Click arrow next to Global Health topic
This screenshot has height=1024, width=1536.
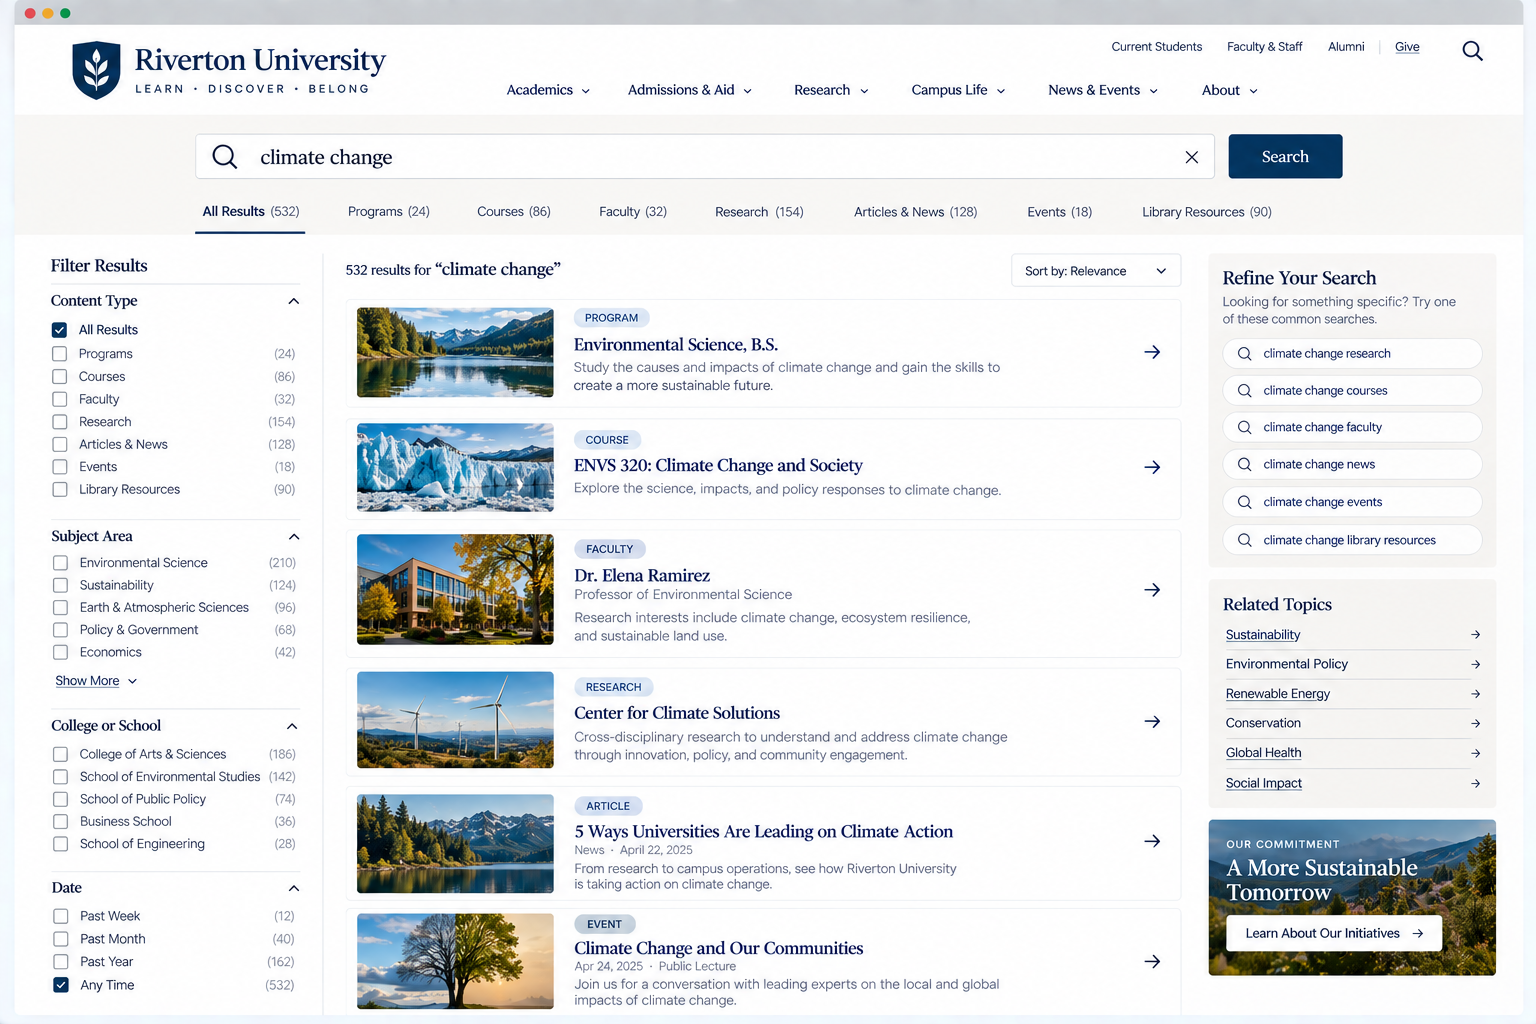pyautogui.click(x=1476, y=753)
